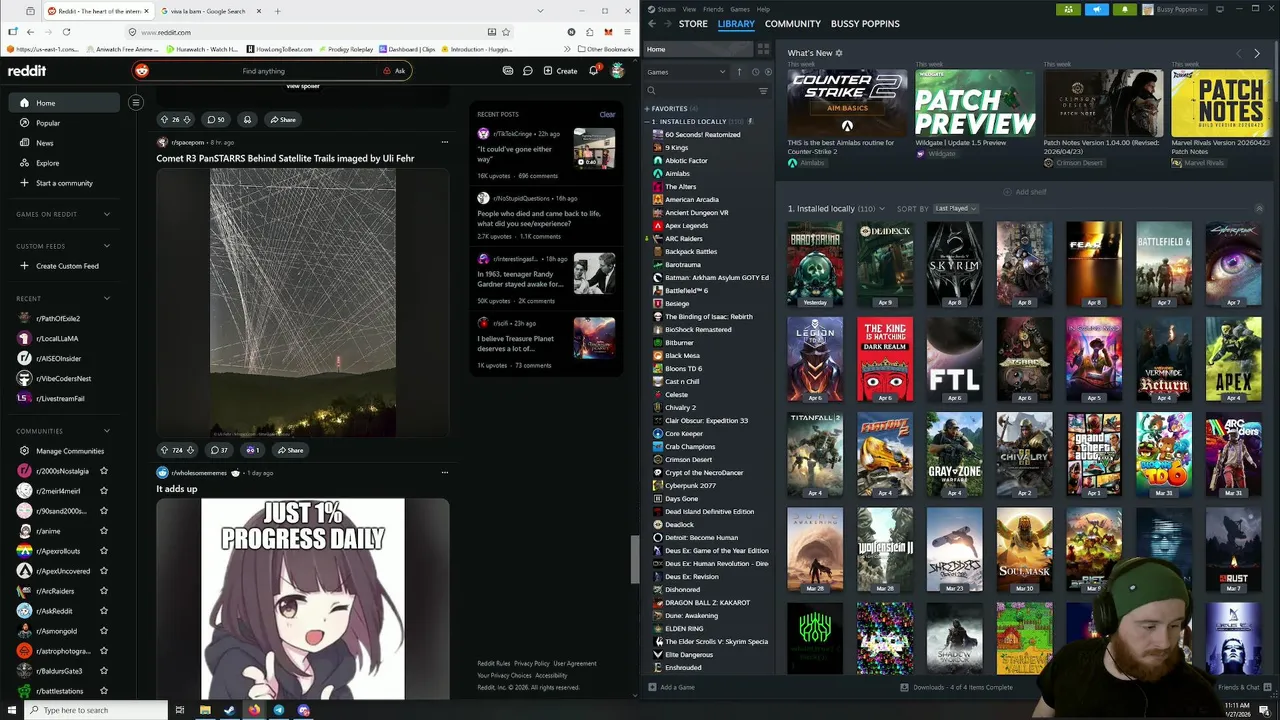Open overflow menu on r/wholesomememes post

click(444, 472)
